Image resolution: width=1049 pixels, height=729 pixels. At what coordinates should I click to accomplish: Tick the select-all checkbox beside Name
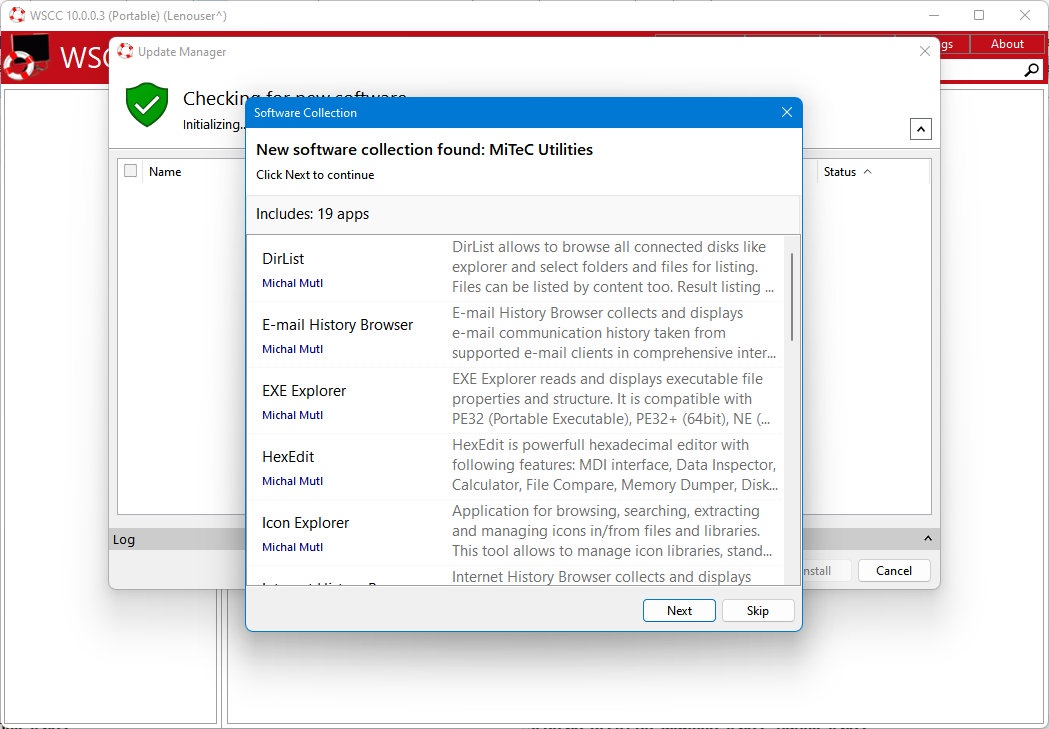point(130,171)
